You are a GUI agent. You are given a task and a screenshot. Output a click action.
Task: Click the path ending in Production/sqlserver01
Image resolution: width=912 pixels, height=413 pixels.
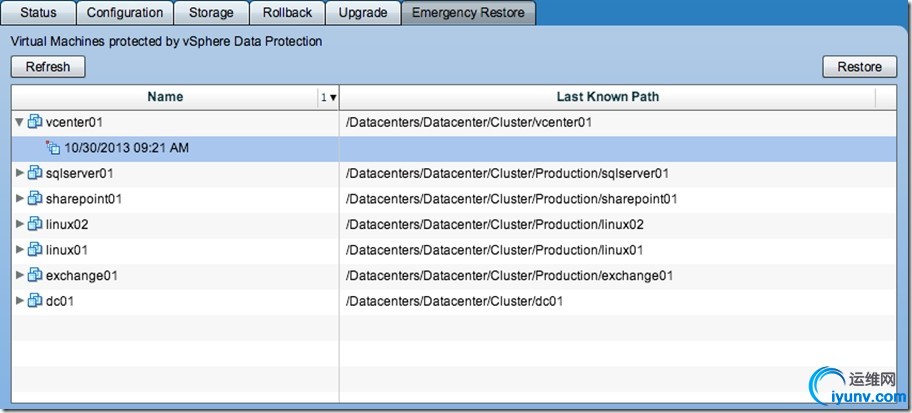(x=507, y=173)
